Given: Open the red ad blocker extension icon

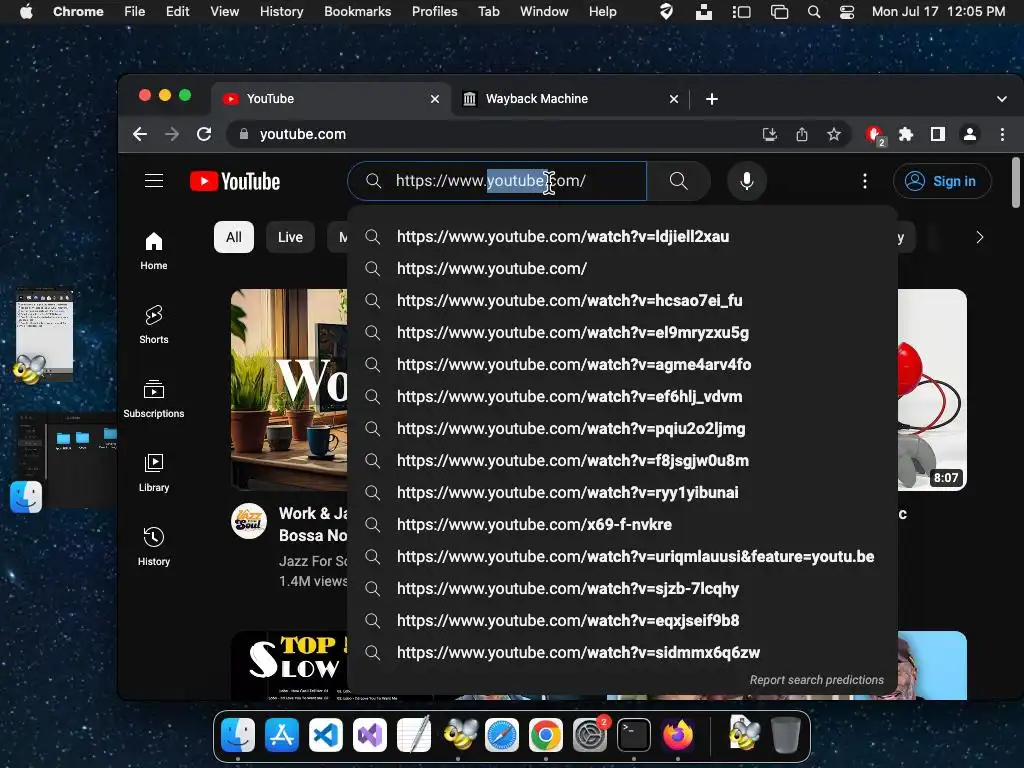Looking at the screenshot, I should pos(874,135).
